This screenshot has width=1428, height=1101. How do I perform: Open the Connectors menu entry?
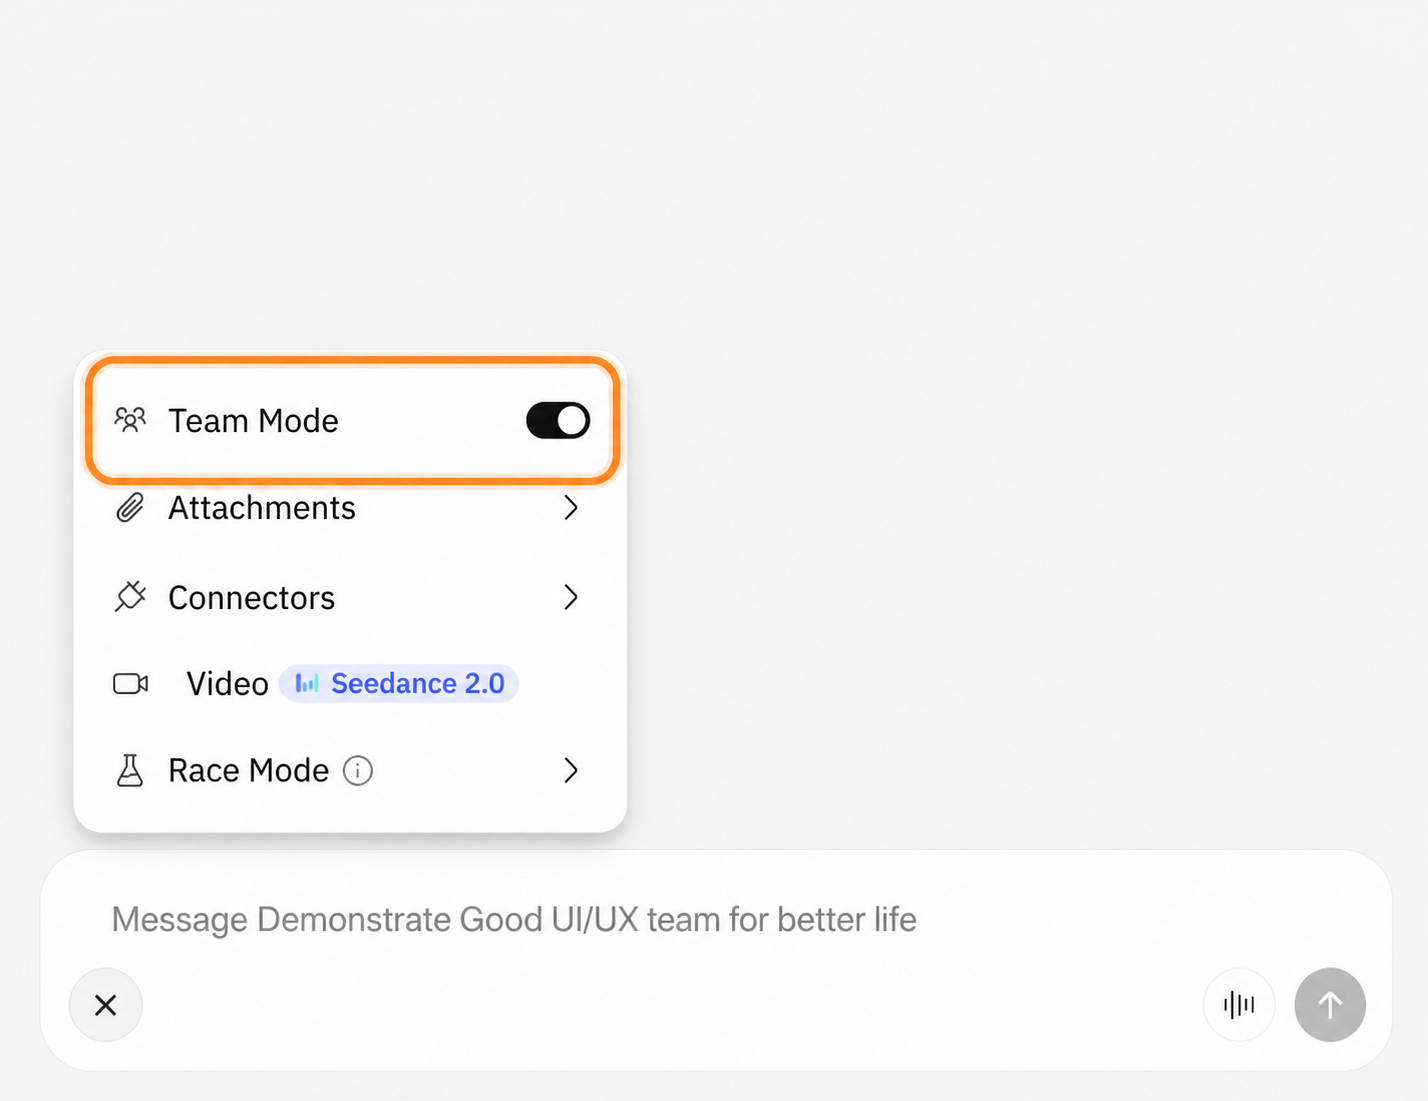click(350, 597)
